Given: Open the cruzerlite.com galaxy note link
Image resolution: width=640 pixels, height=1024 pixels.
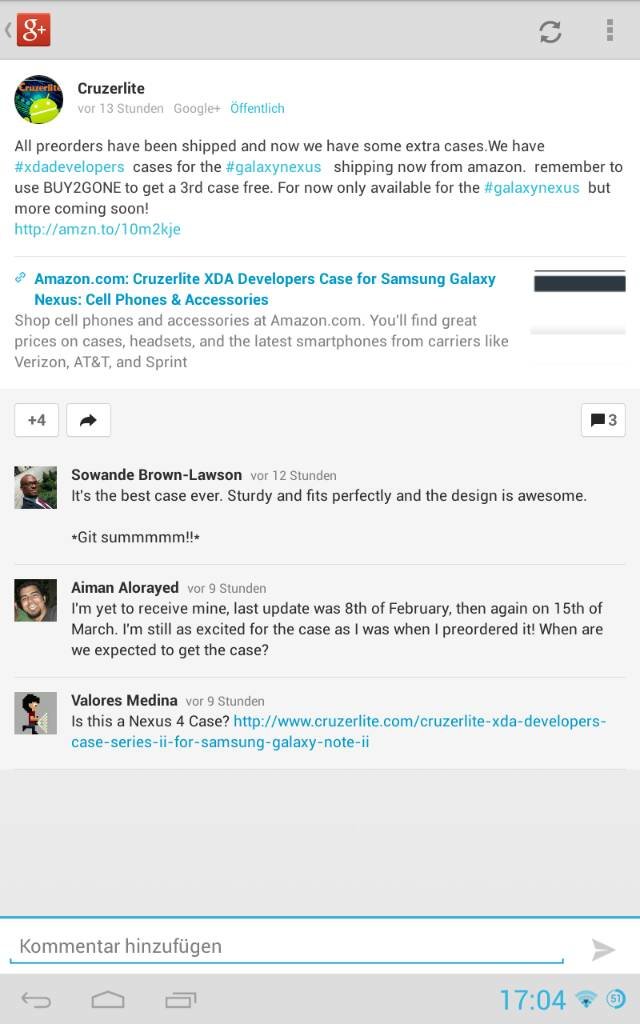Looking at the screenshot, I should click(x=338, y=731).
